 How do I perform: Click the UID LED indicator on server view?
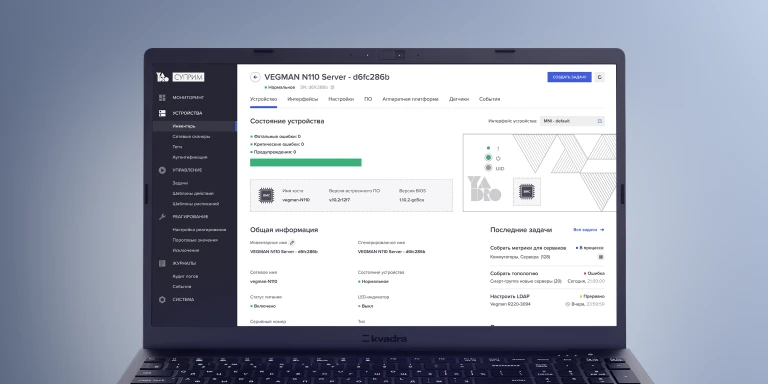488,168
